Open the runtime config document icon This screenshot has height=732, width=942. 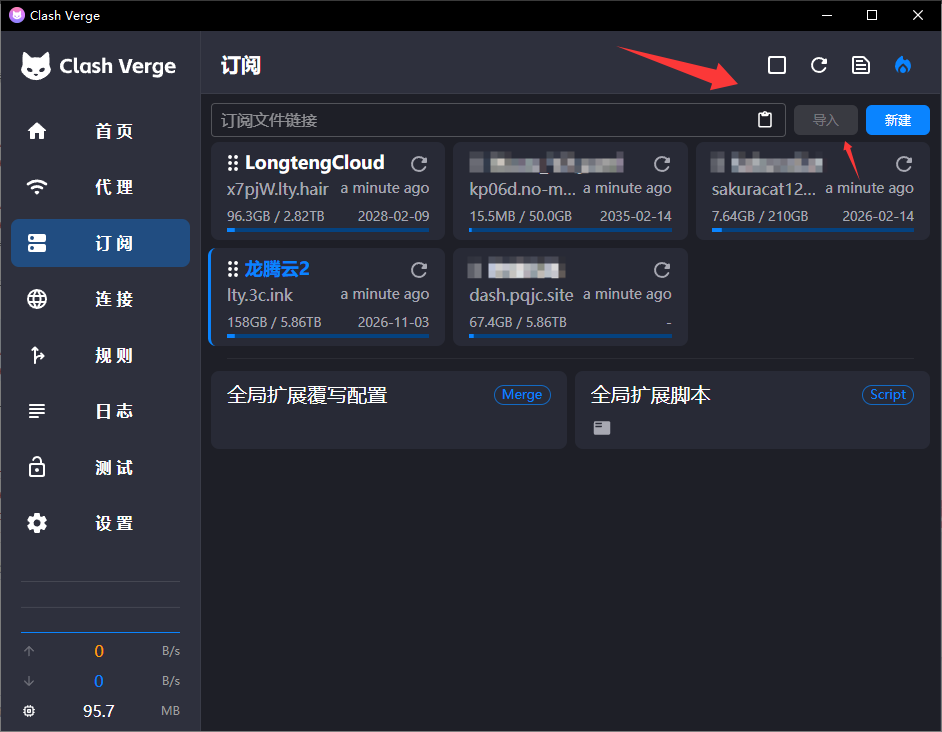pyautogui.click(x=860, y=65)
